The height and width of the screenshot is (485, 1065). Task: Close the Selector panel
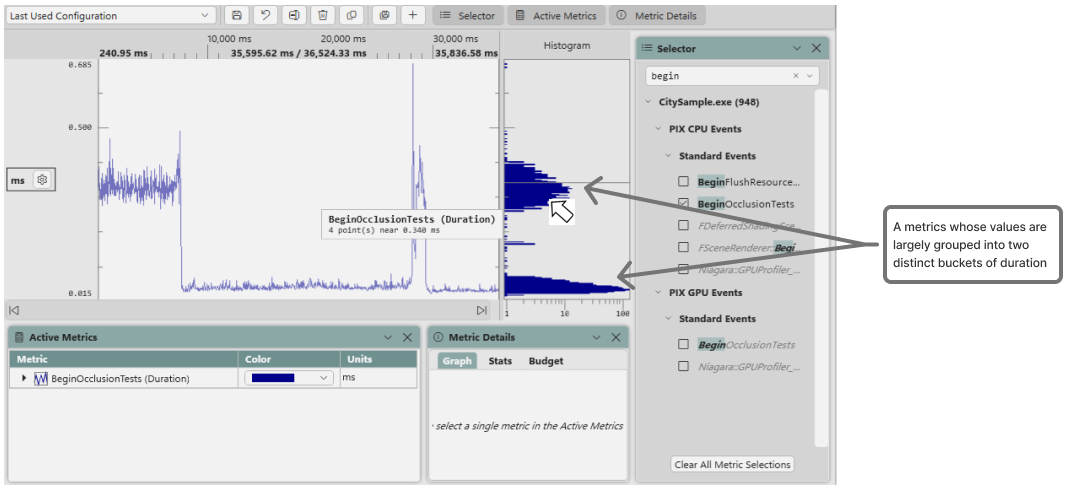[x=816, y=48]
